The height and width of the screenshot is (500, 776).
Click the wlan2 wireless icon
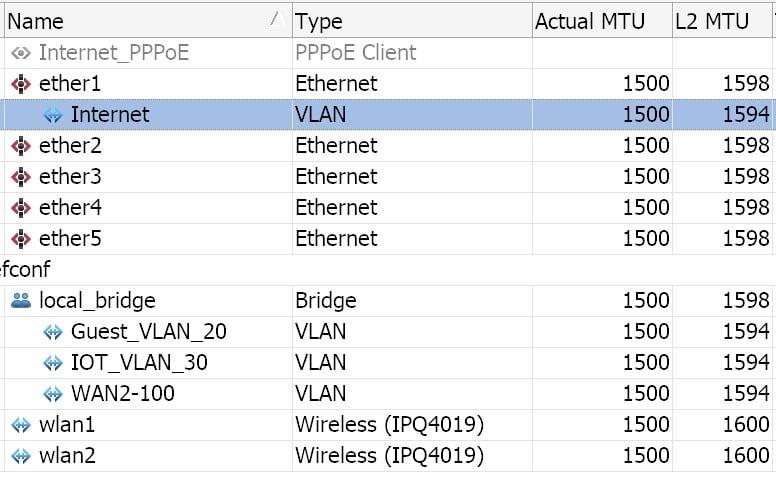click(x=21, y=456)
